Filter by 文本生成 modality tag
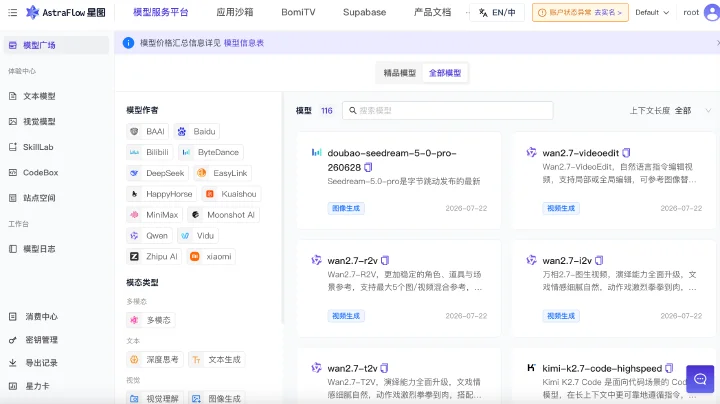 pos(217,359)
